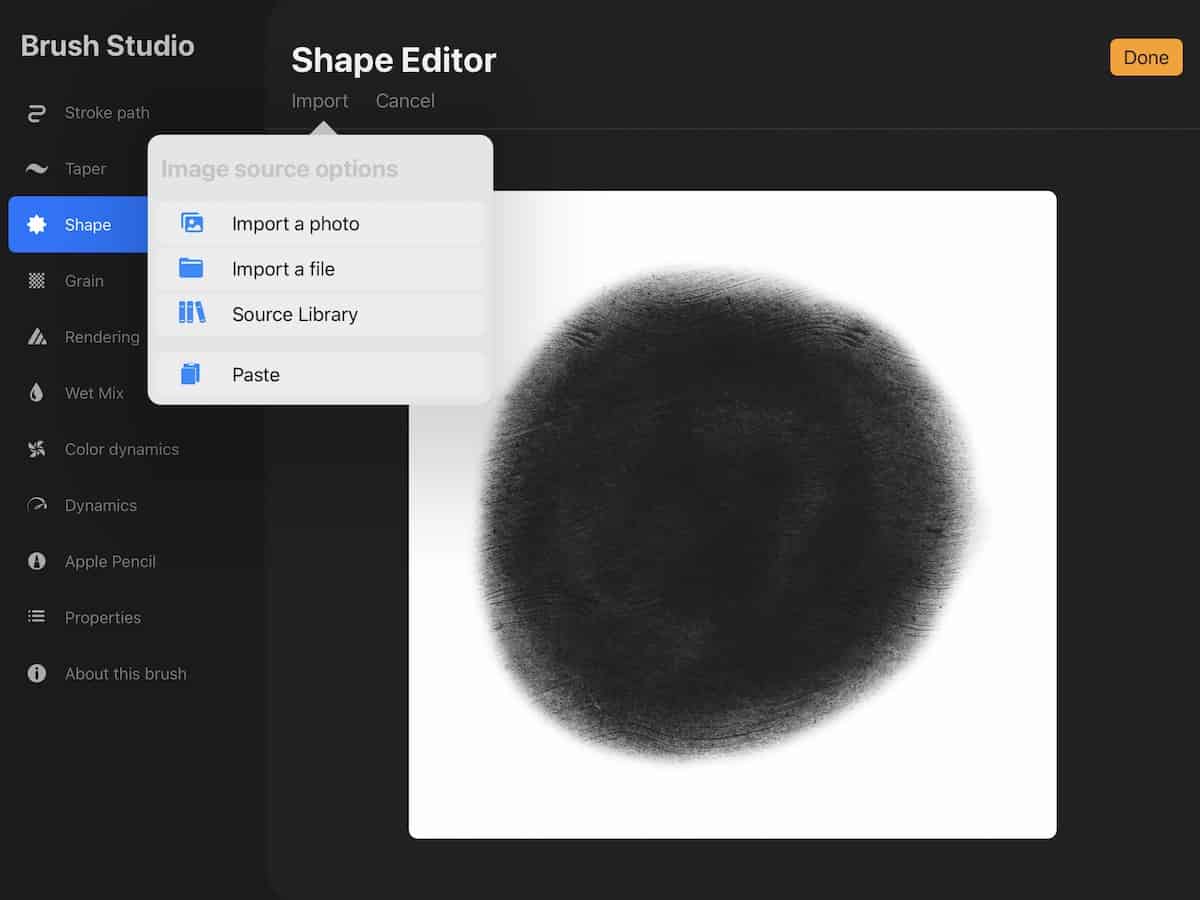The width and height of the screenshot is (1200, 900).
Task: Open the Source Library option
Action: click(320, 314)
